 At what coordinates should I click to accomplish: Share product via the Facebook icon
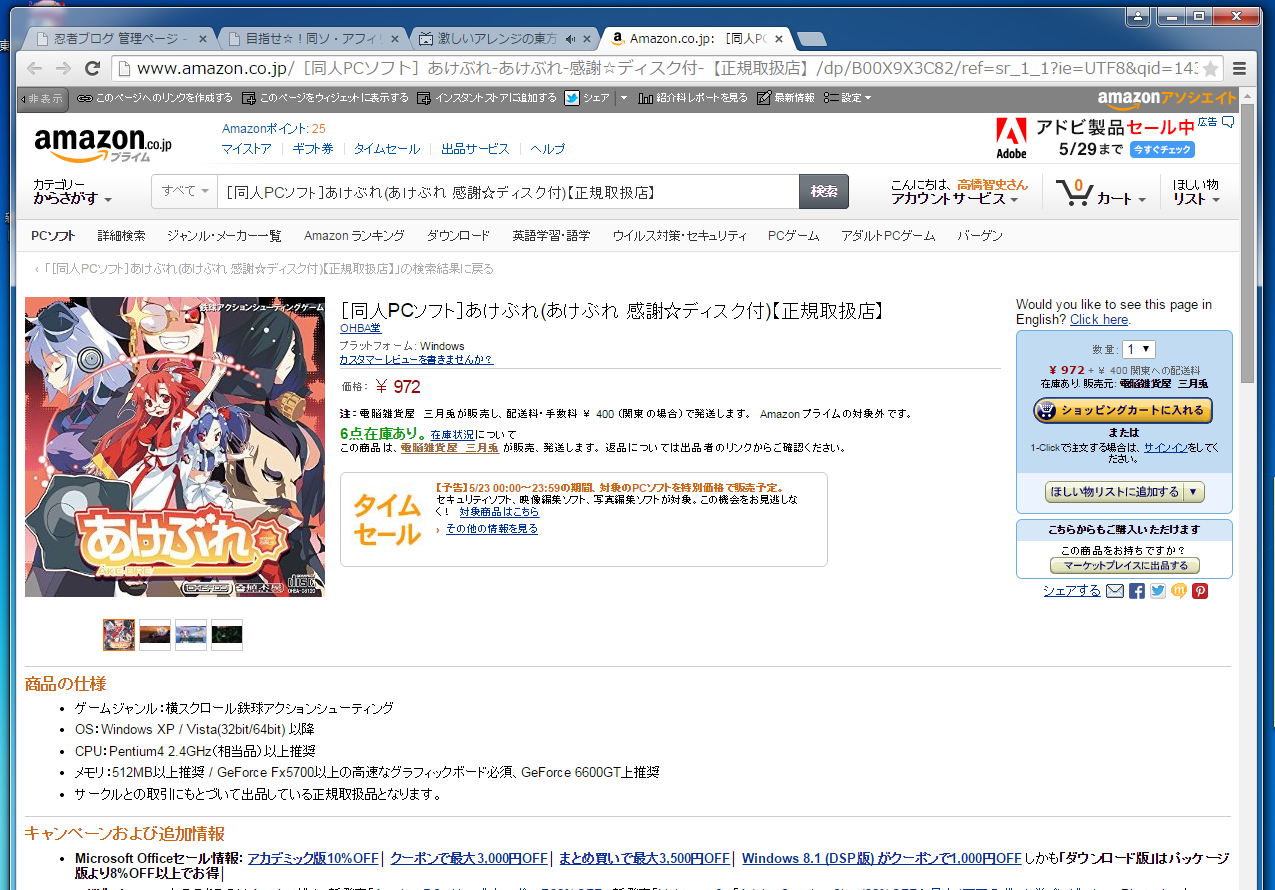(x=1136, y=591)
